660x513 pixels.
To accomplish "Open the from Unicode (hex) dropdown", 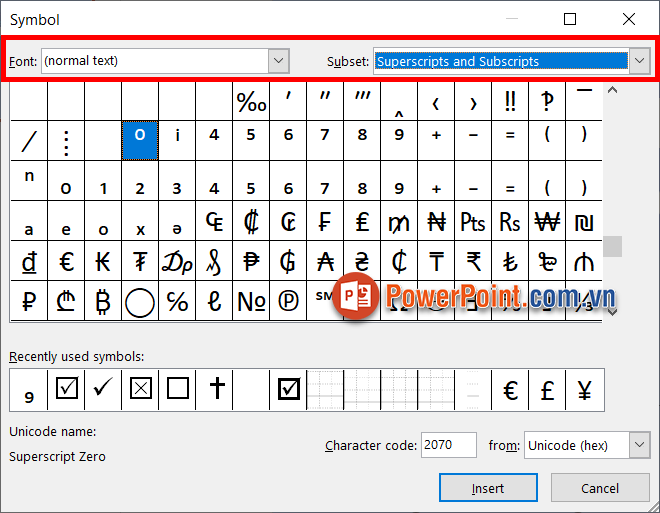I will pos(639,445).
